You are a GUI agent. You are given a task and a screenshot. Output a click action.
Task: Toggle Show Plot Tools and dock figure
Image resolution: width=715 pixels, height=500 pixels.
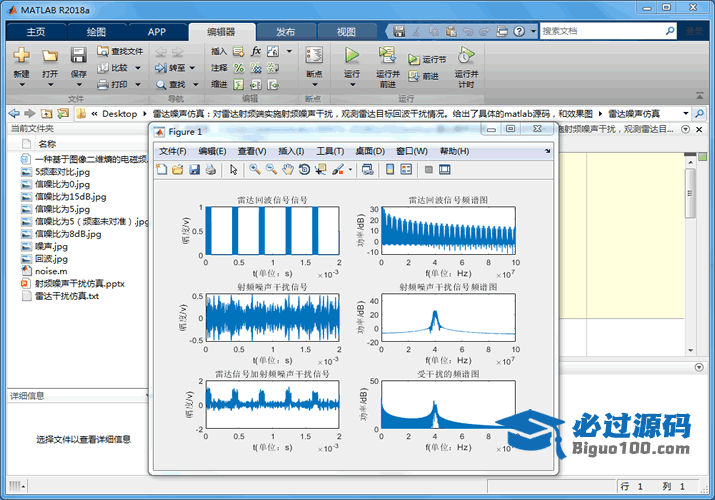click(x=445, y=170)
